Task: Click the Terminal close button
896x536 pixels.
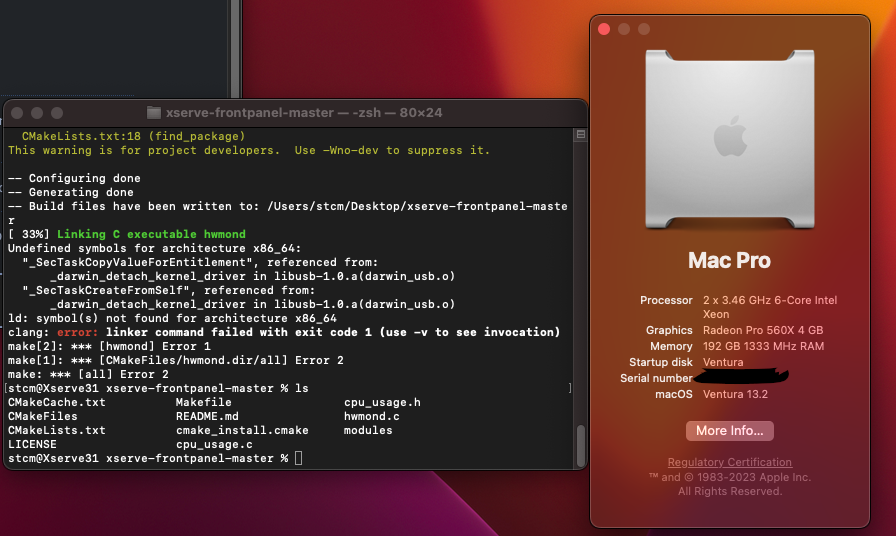Action: click(x=17, y=113)
